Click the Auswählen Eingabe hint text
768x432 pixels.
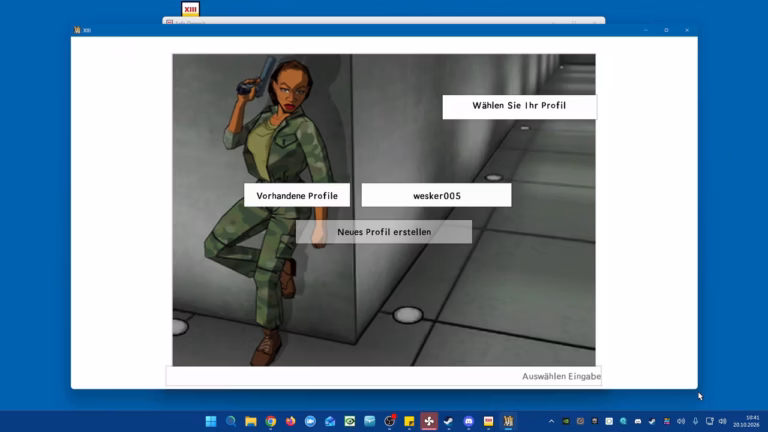tap(561, 376)
